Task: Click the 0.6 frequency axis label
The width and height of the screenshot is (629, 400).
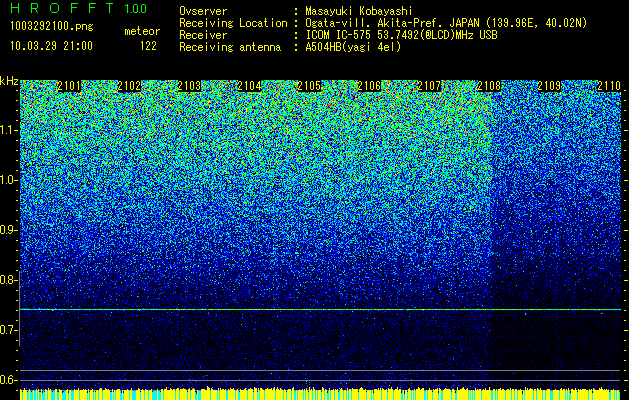Action: pyautogui.click(x=8, y=380)
